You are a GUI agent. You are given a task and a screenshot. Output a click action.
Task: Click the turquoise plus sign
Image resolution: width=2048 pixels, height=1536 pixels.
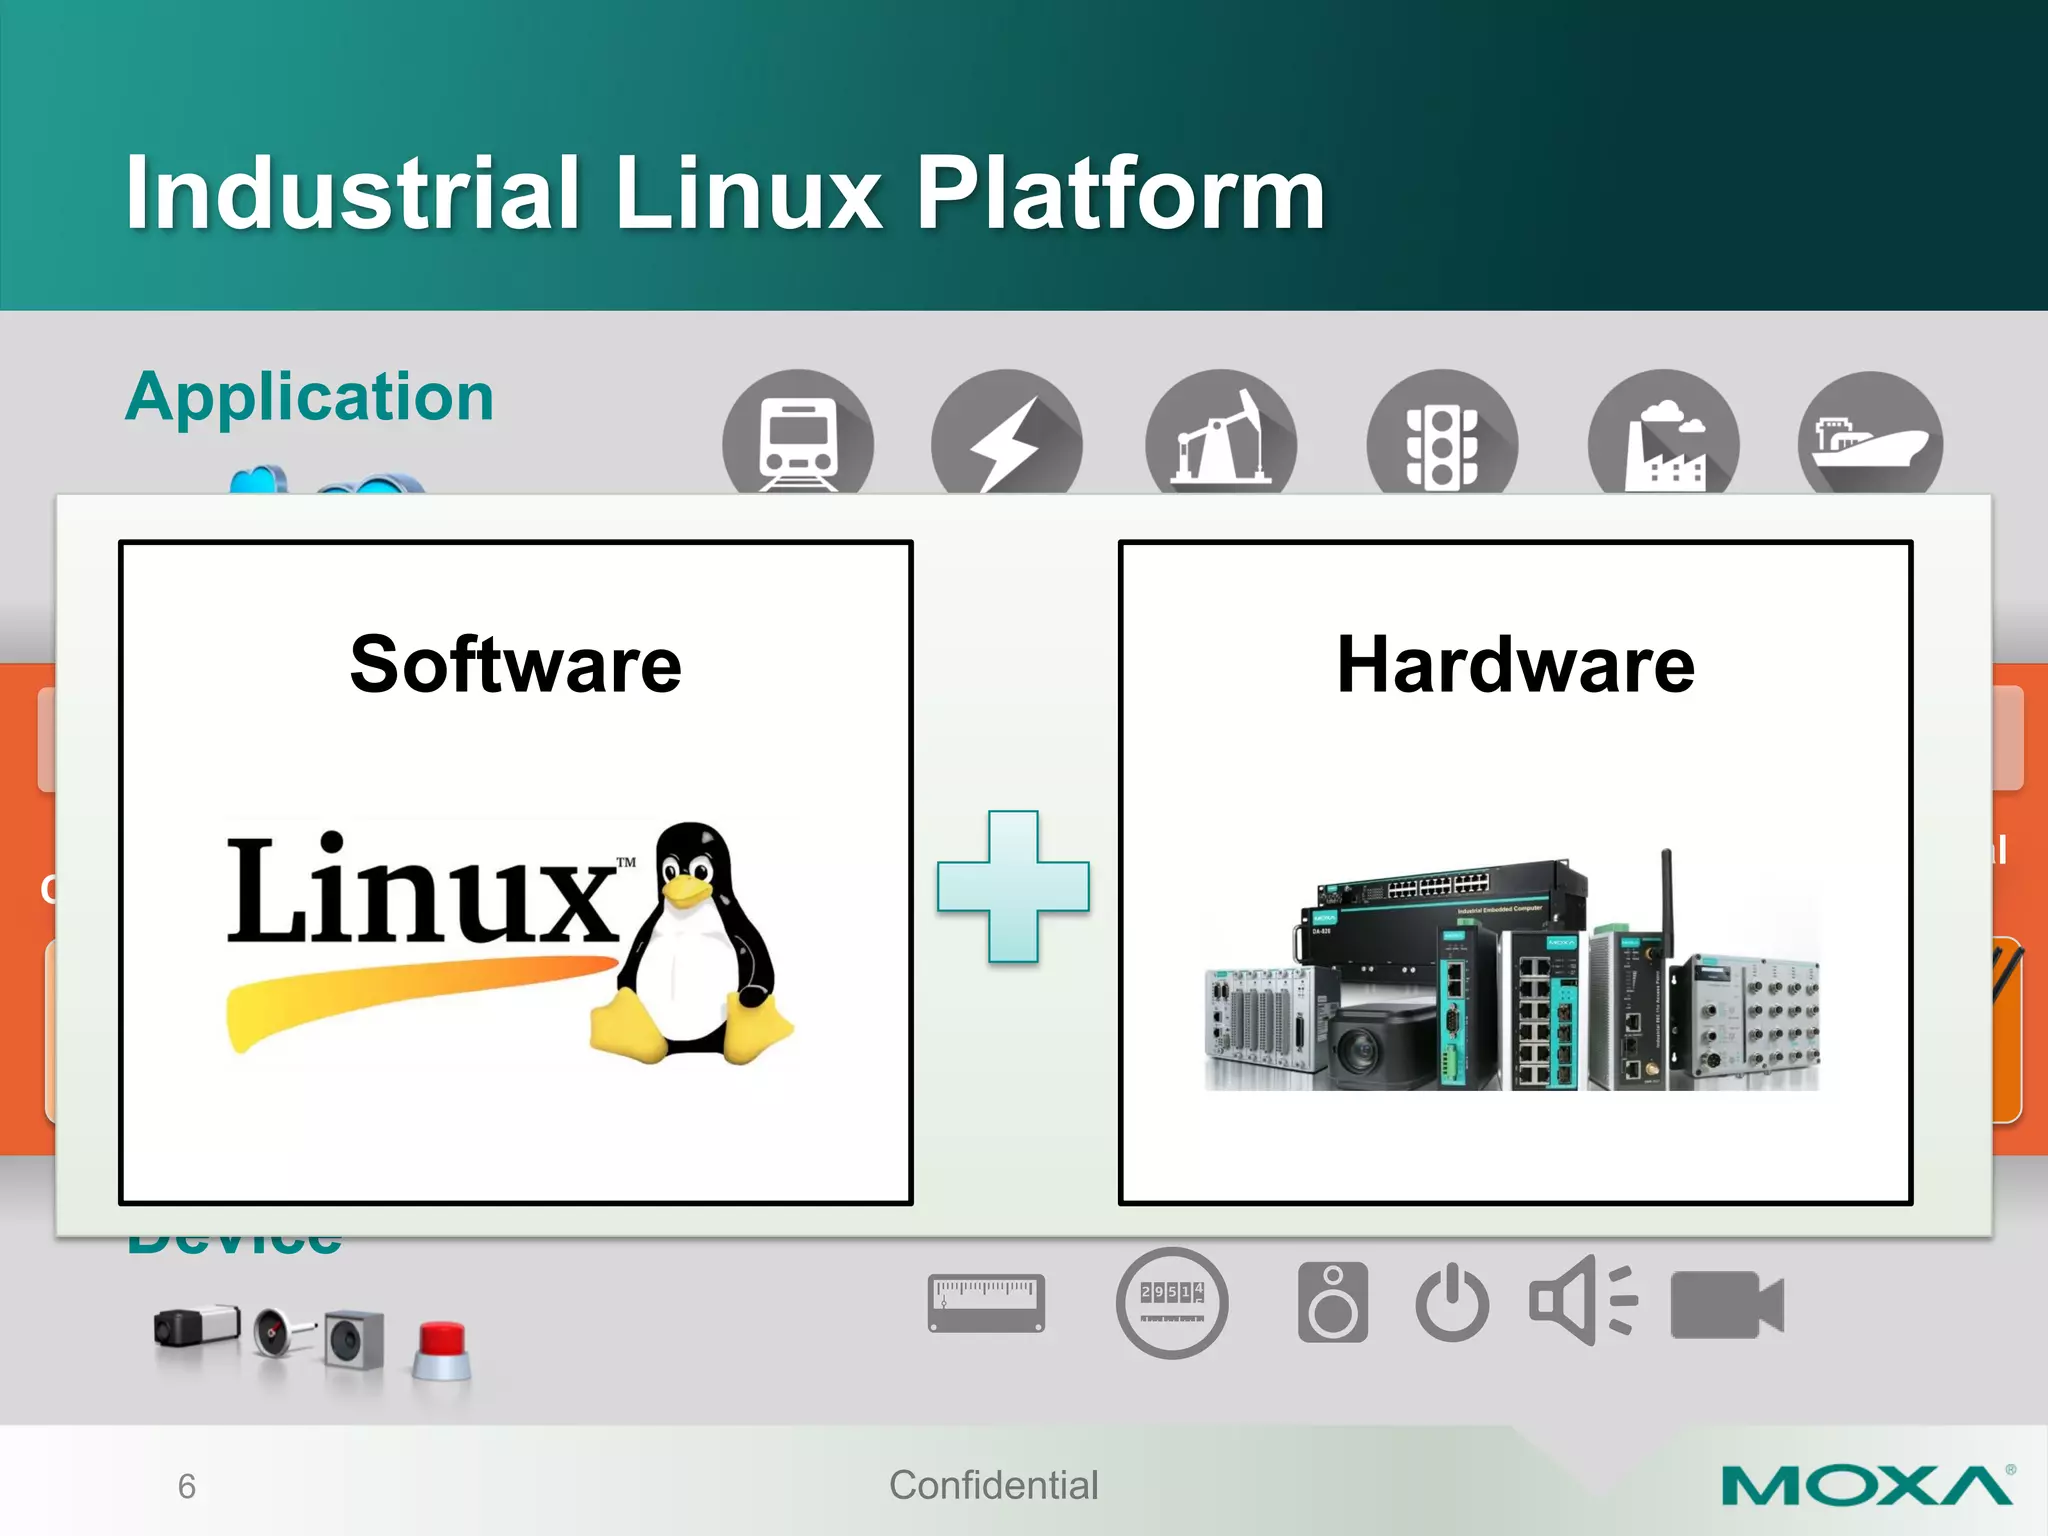1013,886
